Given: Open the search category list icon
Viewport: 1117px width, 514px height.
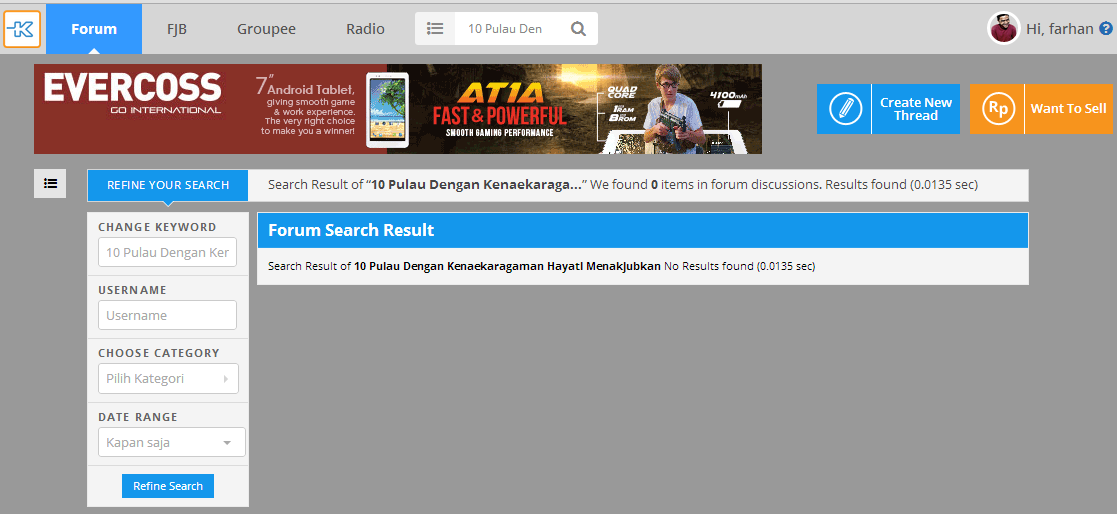Looking at the screenshot, I should click(x=435, y=28).
